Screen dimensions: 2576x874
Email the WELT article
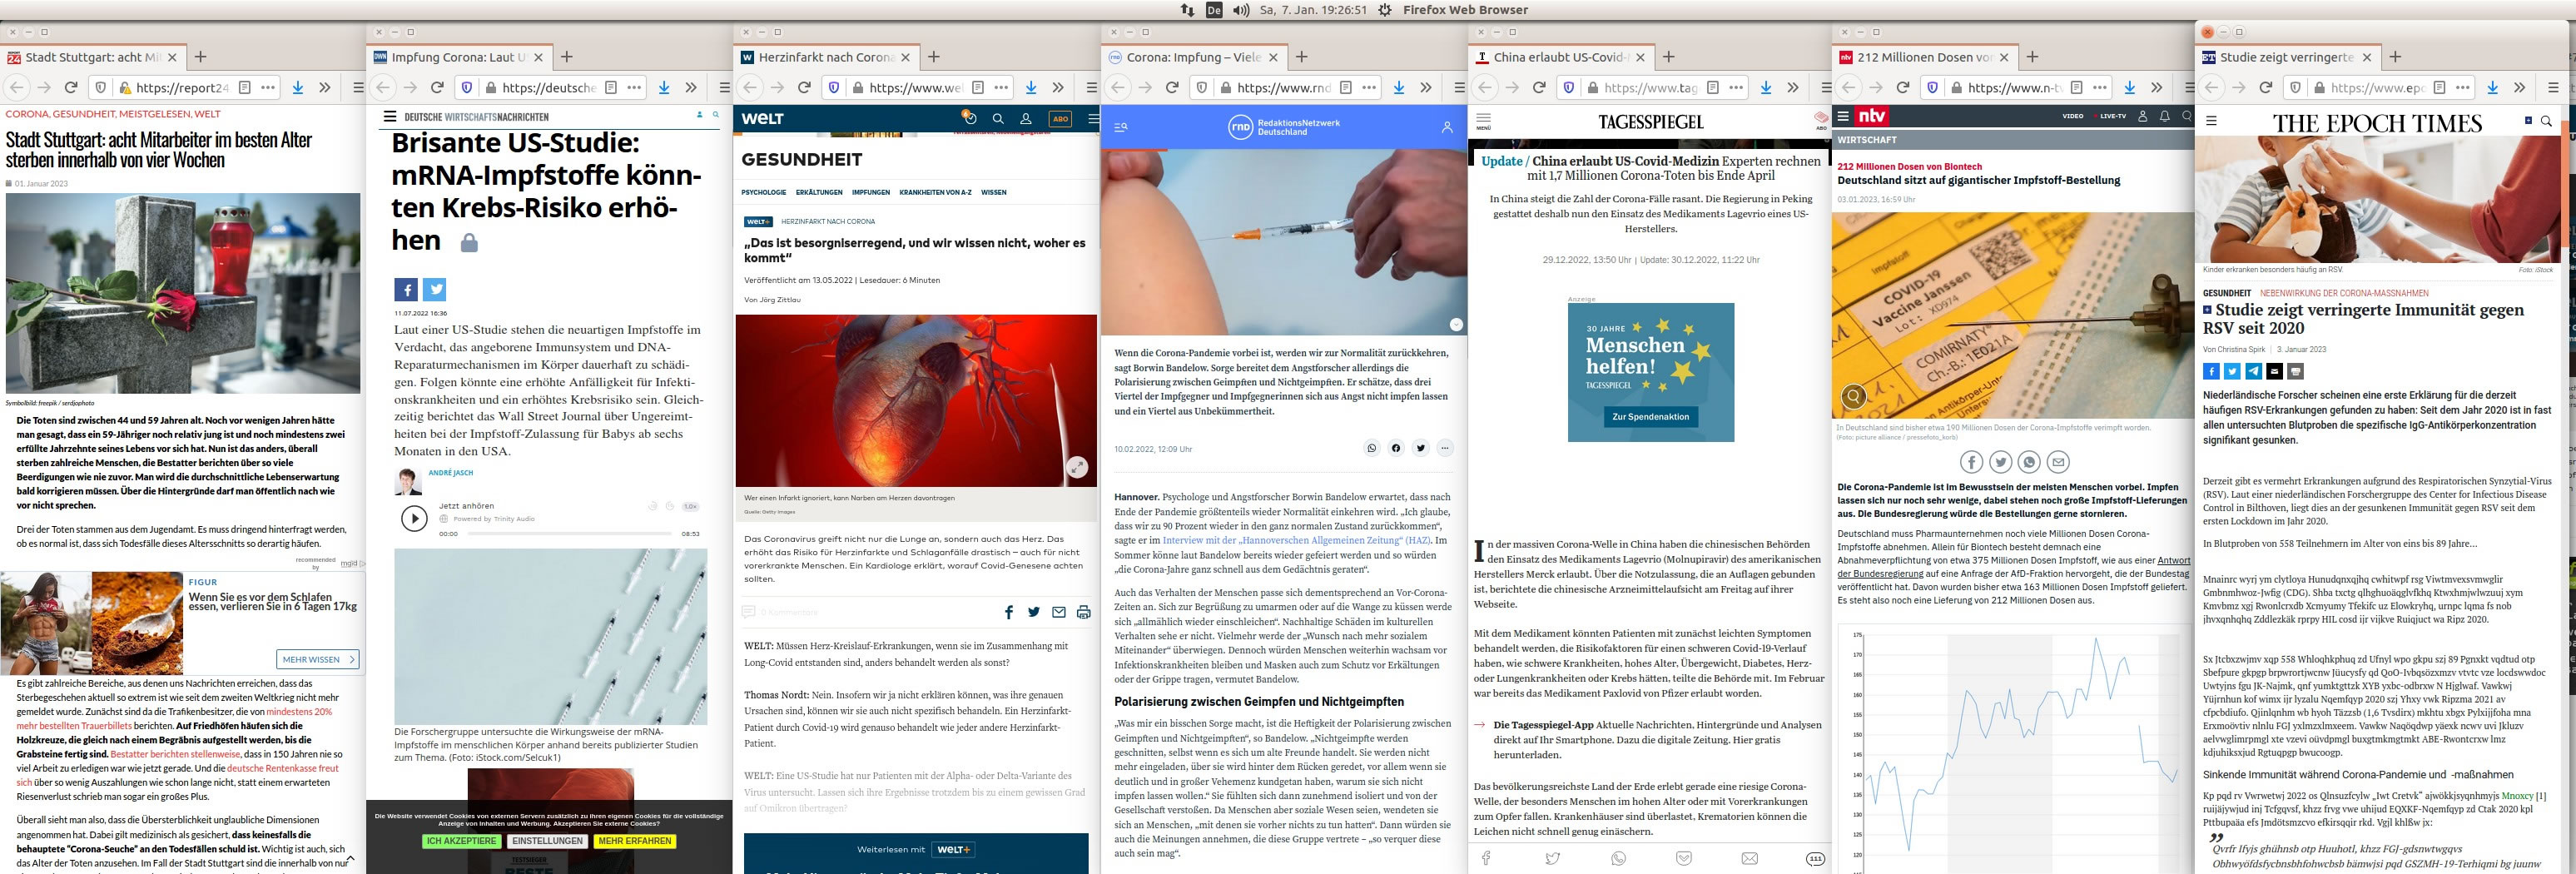tap(1059, 612)
